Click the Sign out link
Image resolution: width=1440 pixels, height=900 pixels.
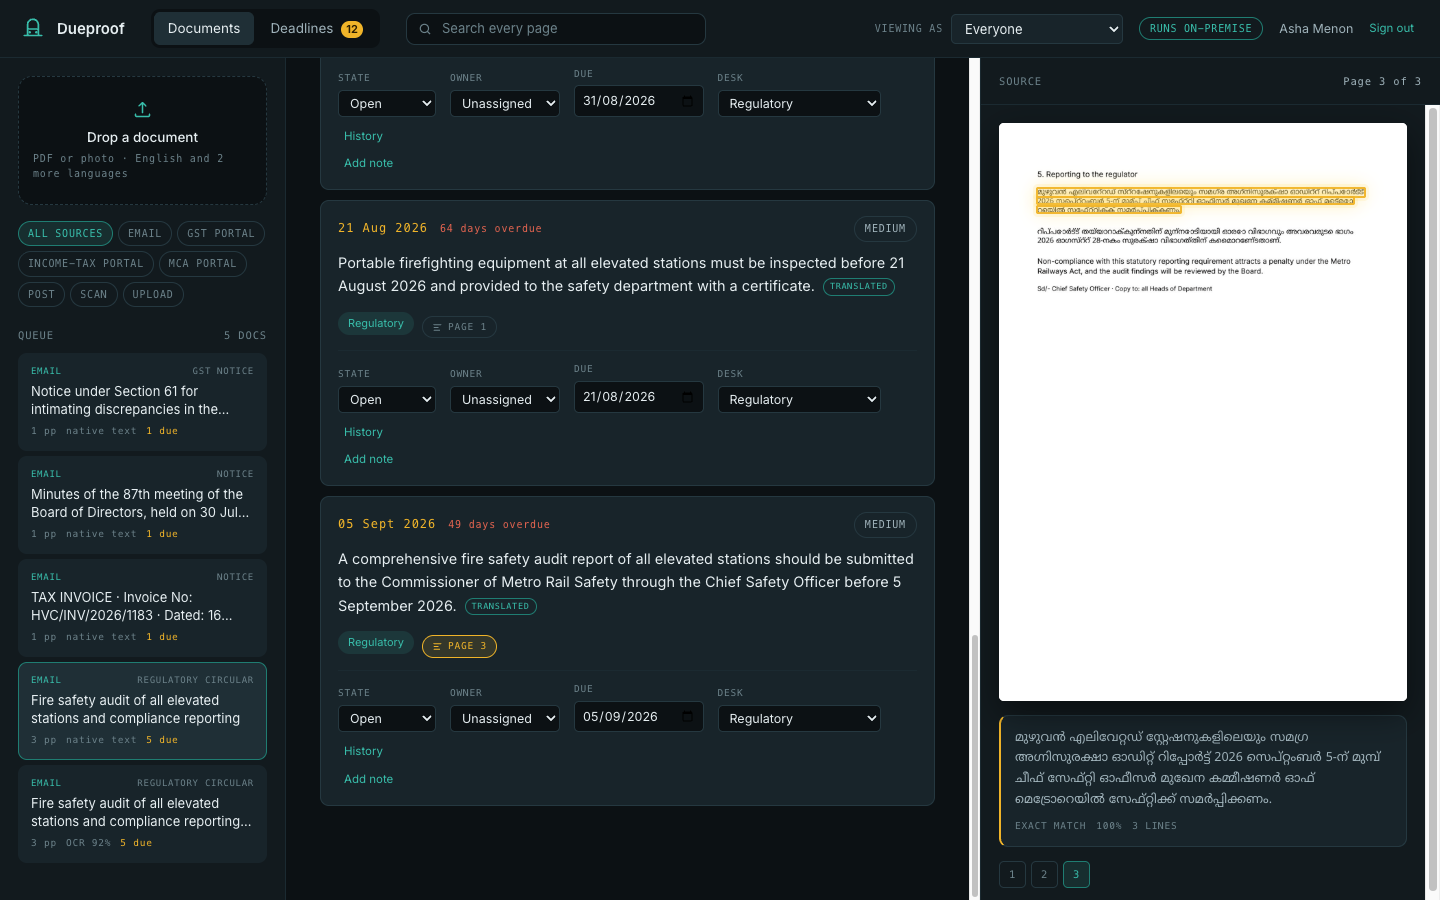click(1391, 28)
